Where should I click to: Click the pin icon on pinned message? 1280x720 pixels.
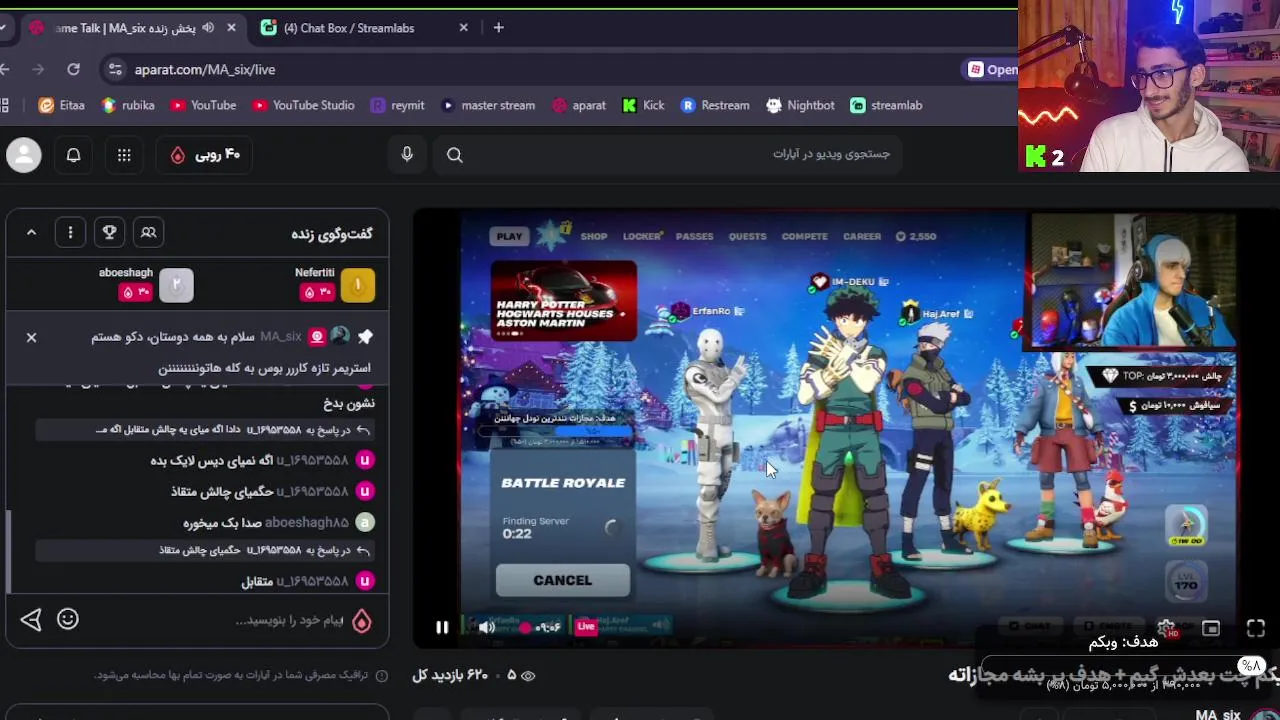click(x=365, y=337)
